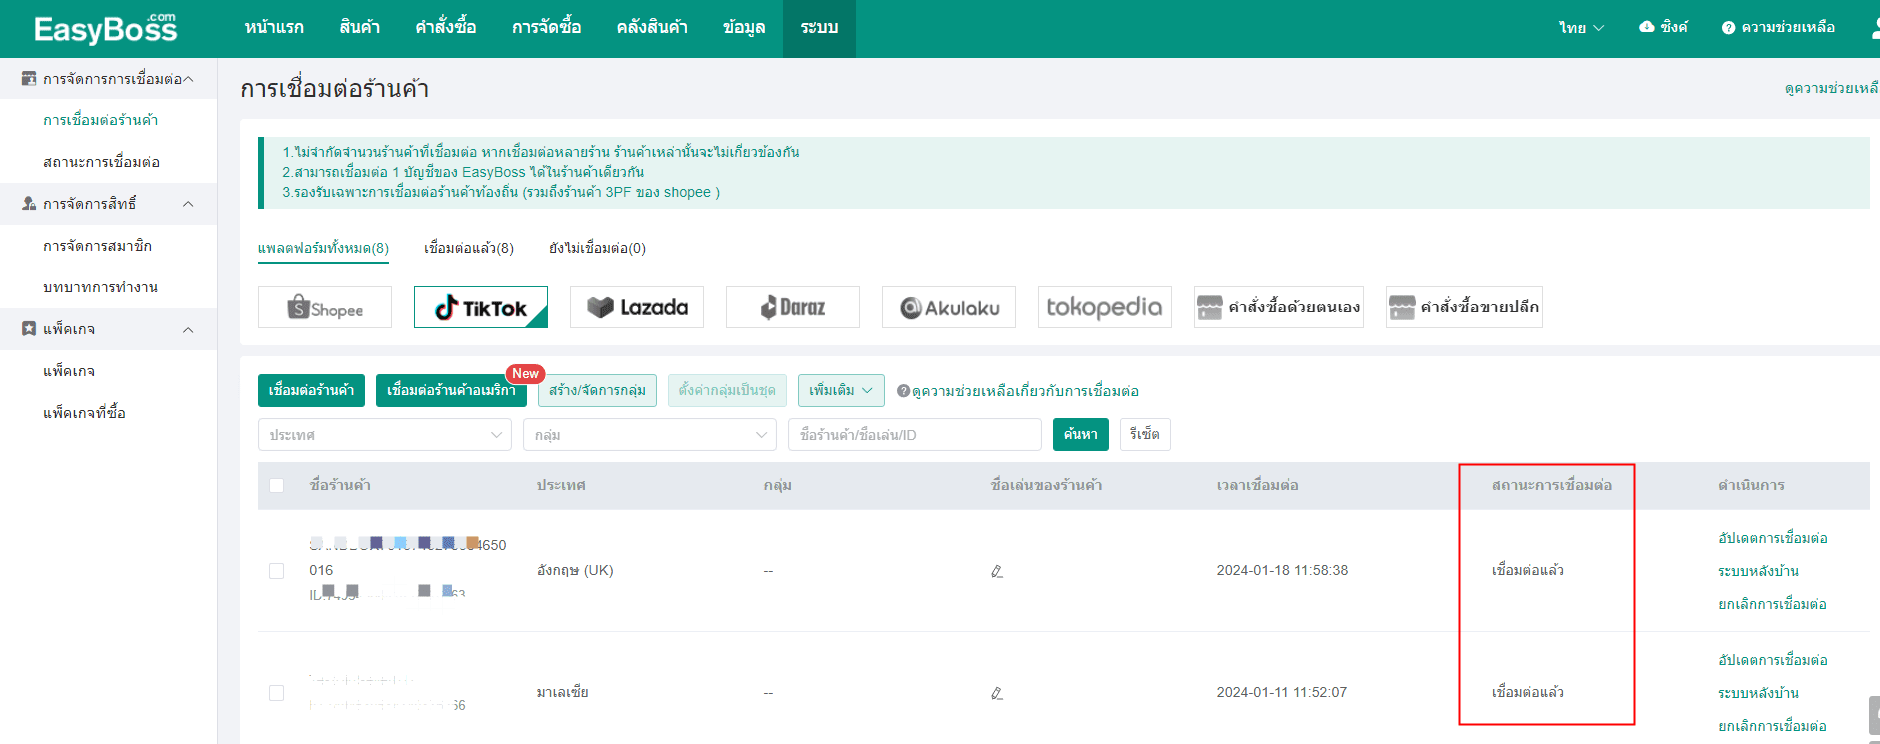Click the EasyBoss logo

pyautogui.click(x=105, y=29)
